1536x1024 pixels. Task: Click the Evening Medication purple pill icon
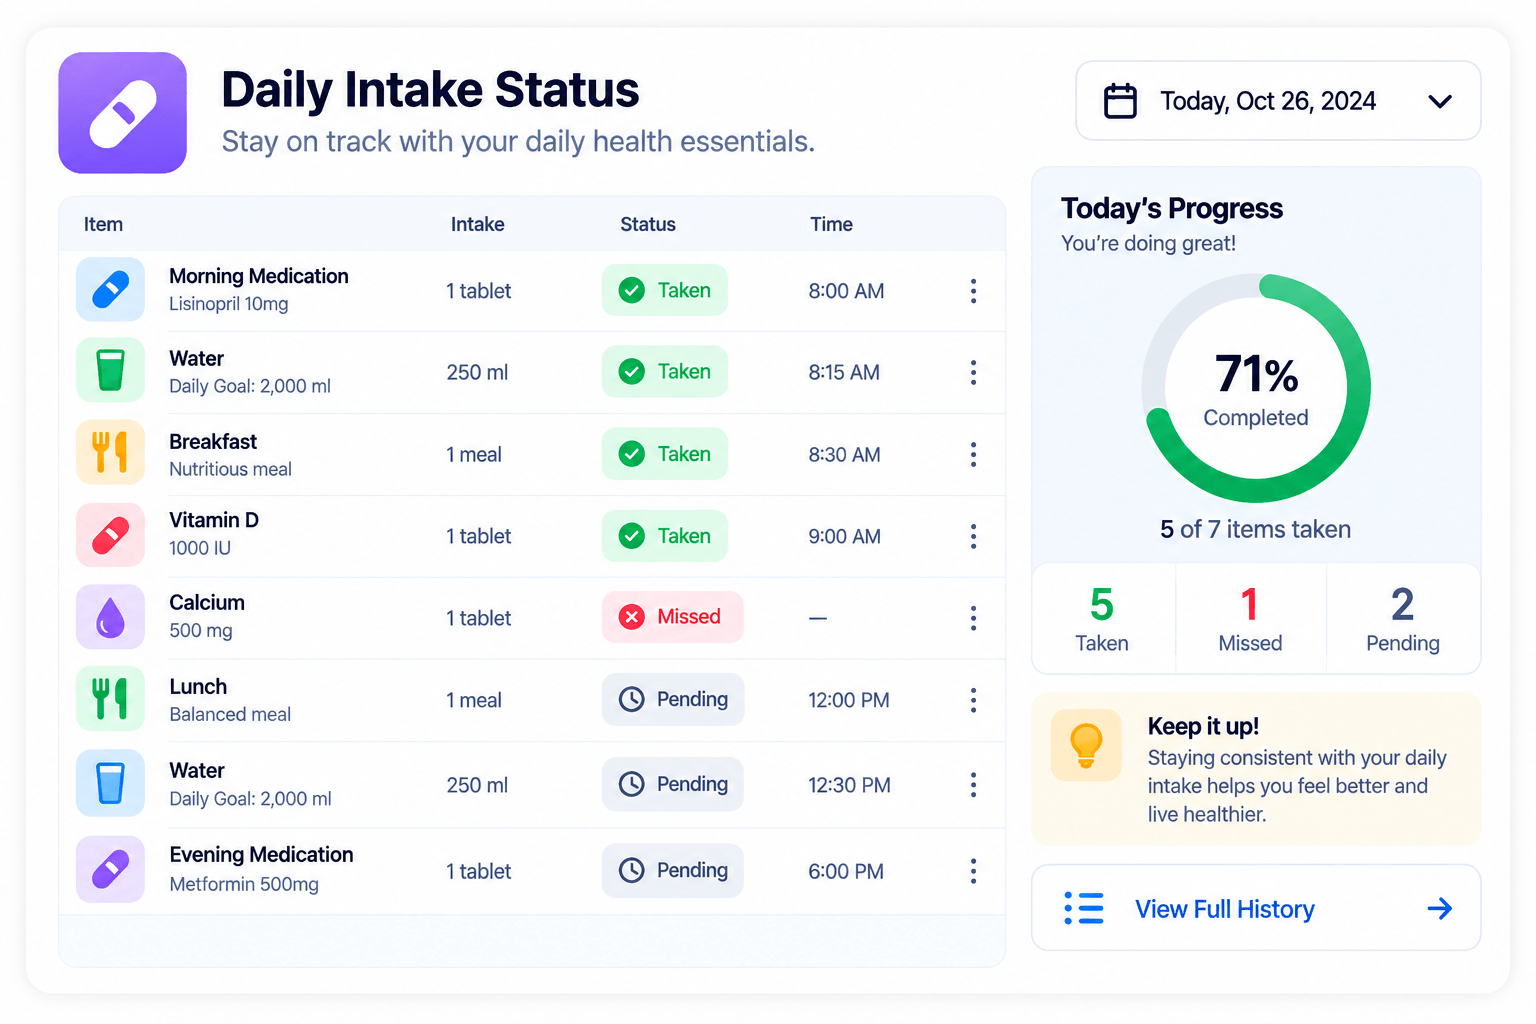click(x=110, y=869)
